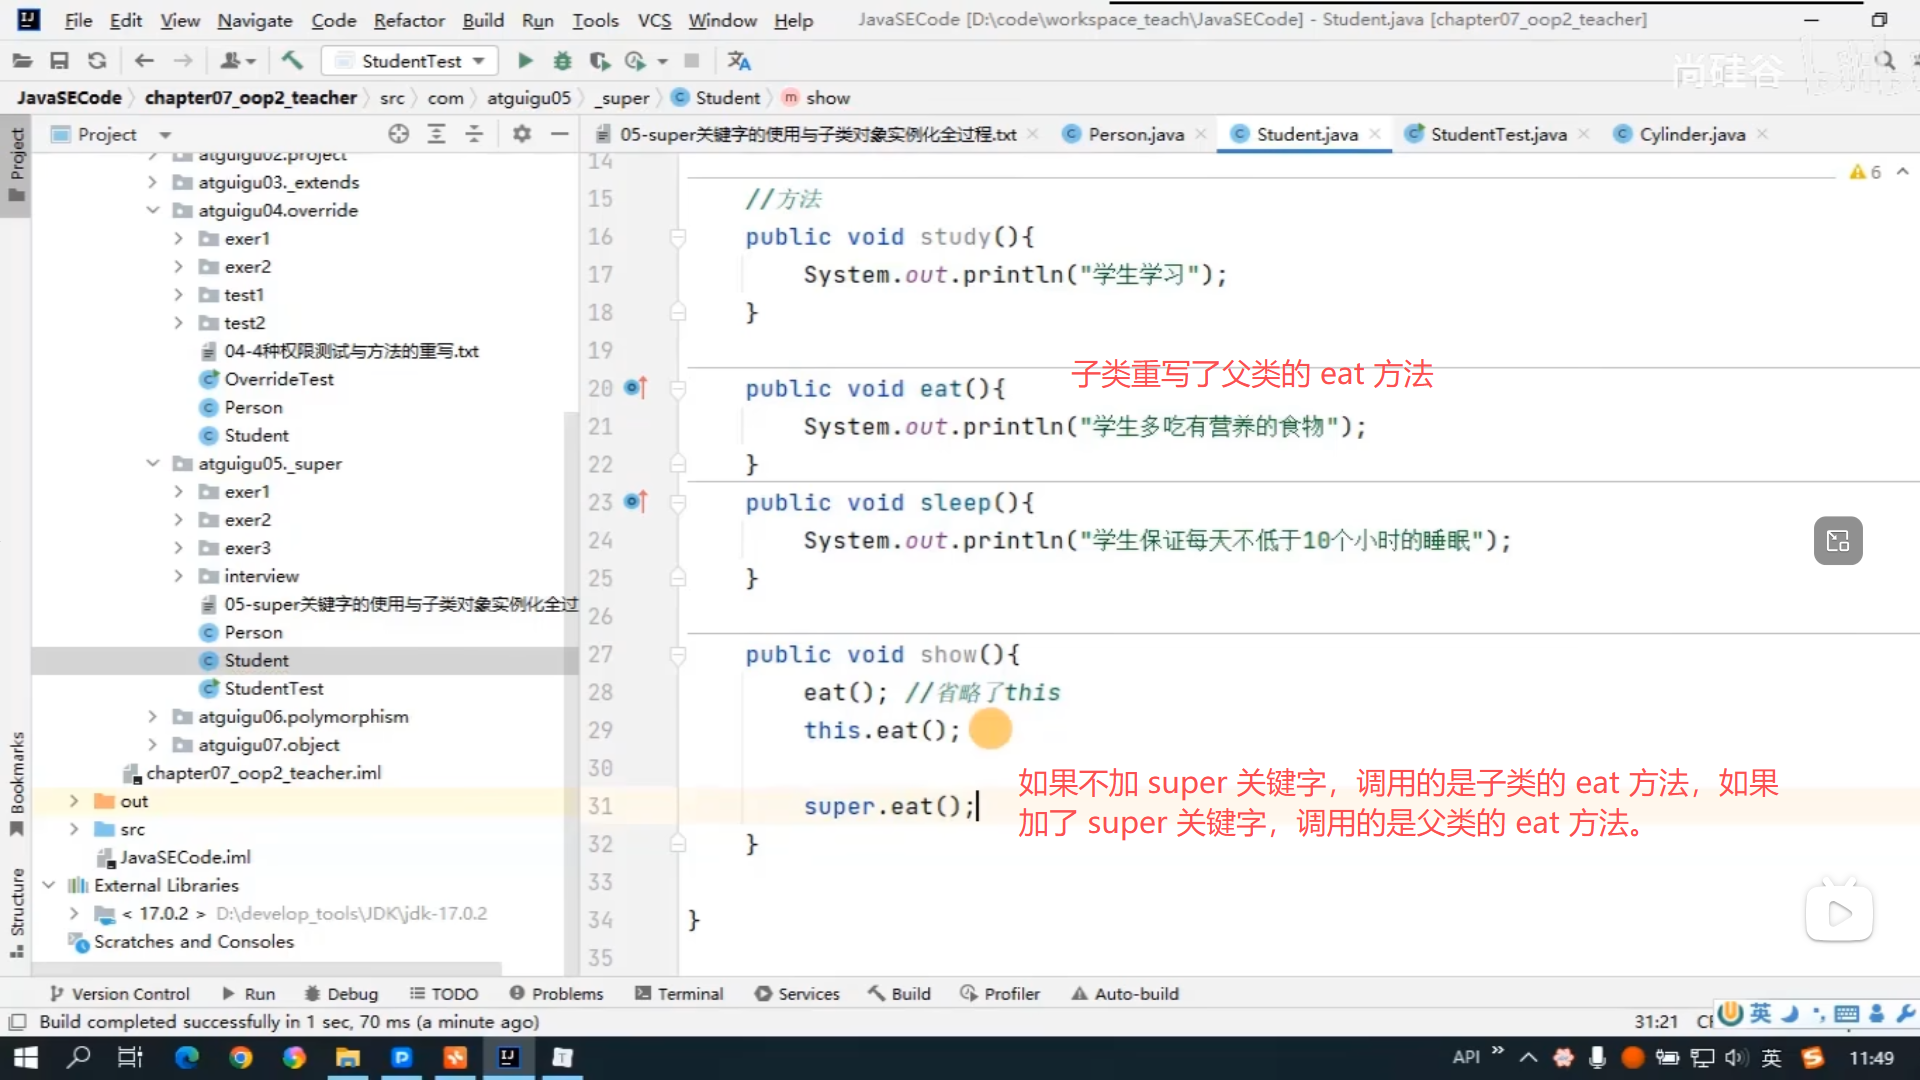Click Select Opened File target icon
This screenshot has height=1080, width=1920.
(x=398, y=134)
